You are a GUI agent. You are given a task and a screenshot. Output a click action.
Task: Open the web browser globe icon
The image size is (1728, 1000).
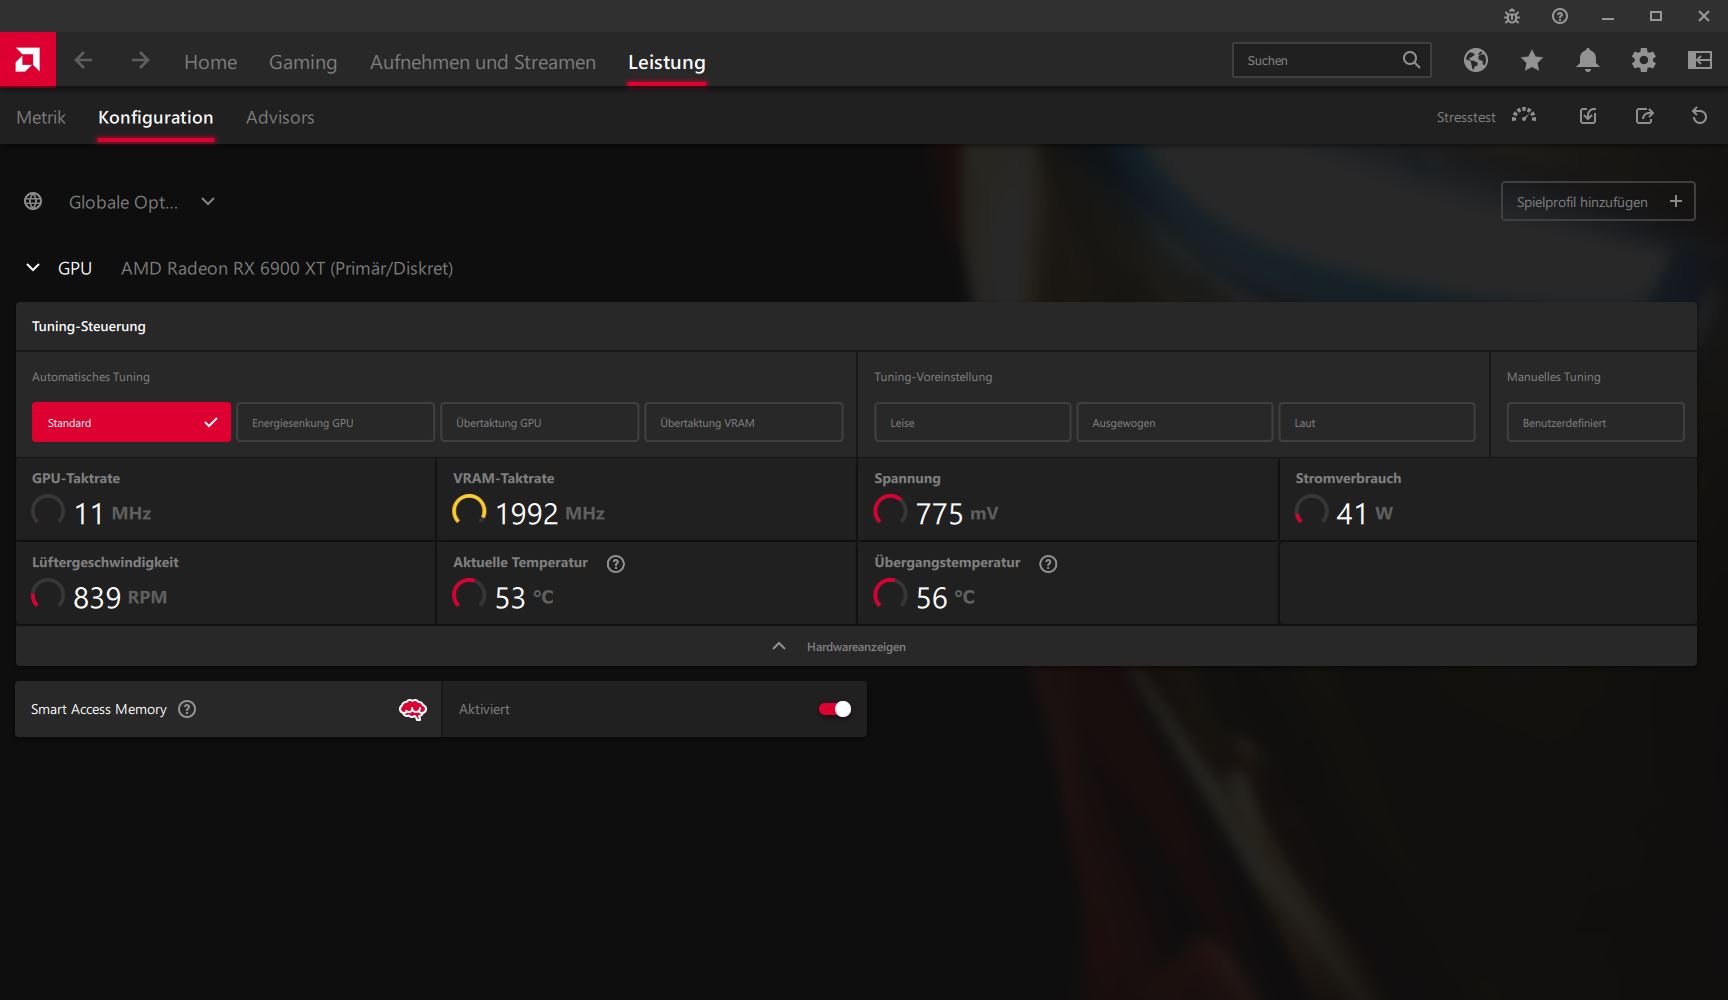pyautogui.click(x=1475, y=61)
